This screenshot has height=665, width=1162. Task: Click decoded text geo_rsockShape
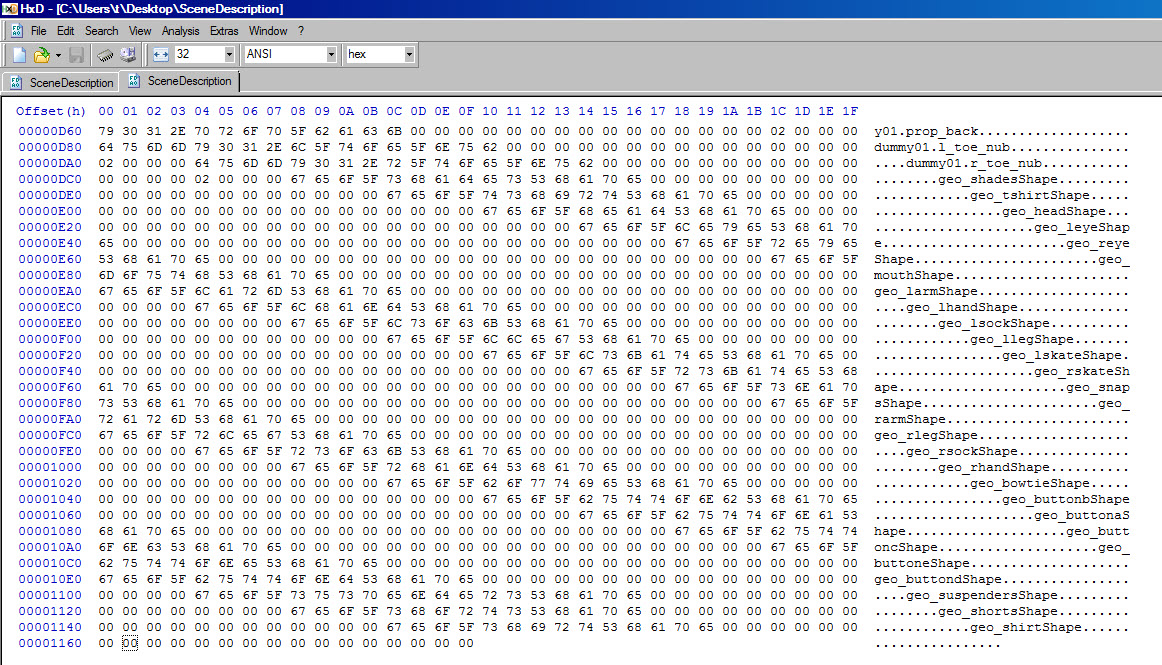(x=962, y=451)
